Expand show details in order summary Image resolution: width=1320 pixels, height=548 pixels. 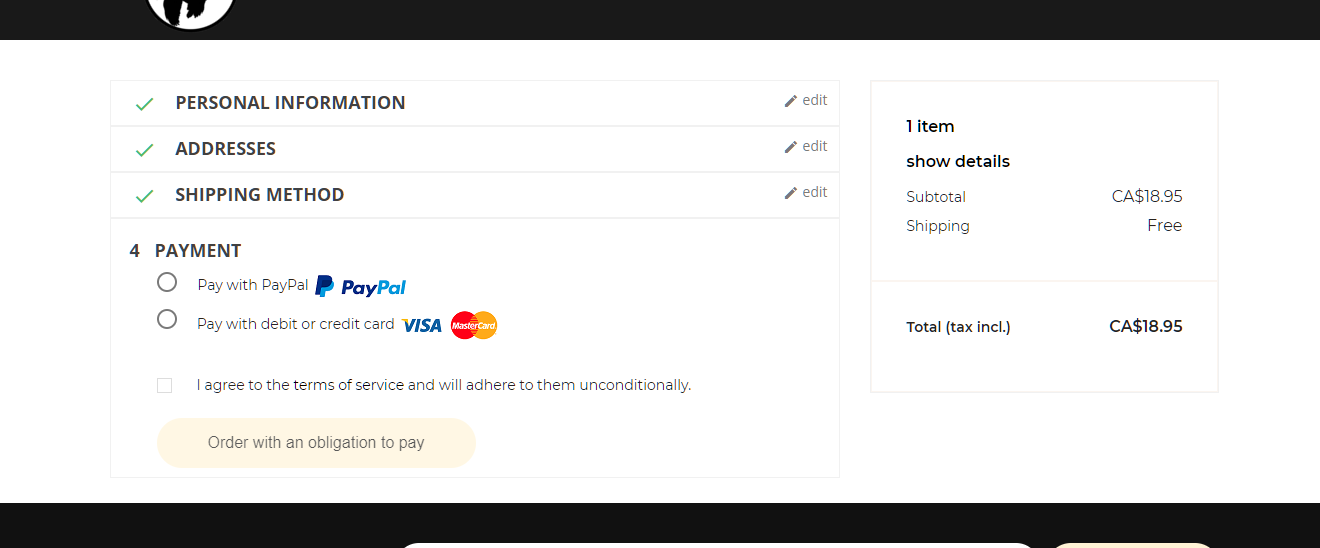(958, 161)
